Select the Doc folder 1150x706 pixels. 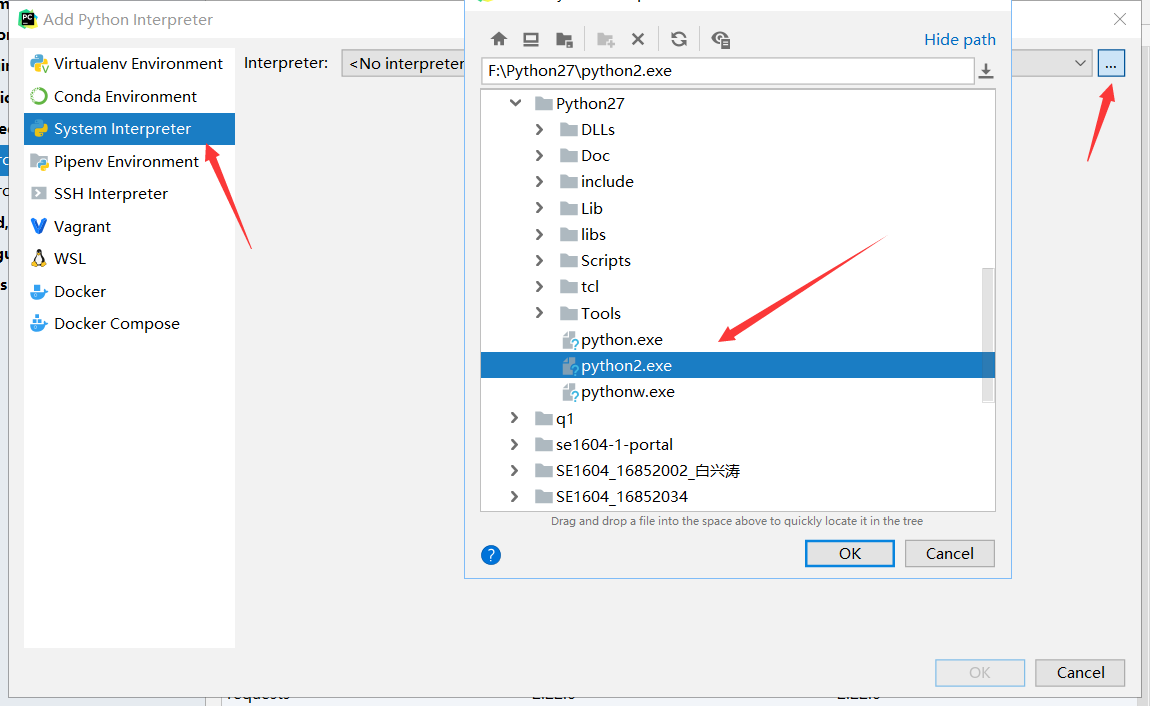coord(585,155)
